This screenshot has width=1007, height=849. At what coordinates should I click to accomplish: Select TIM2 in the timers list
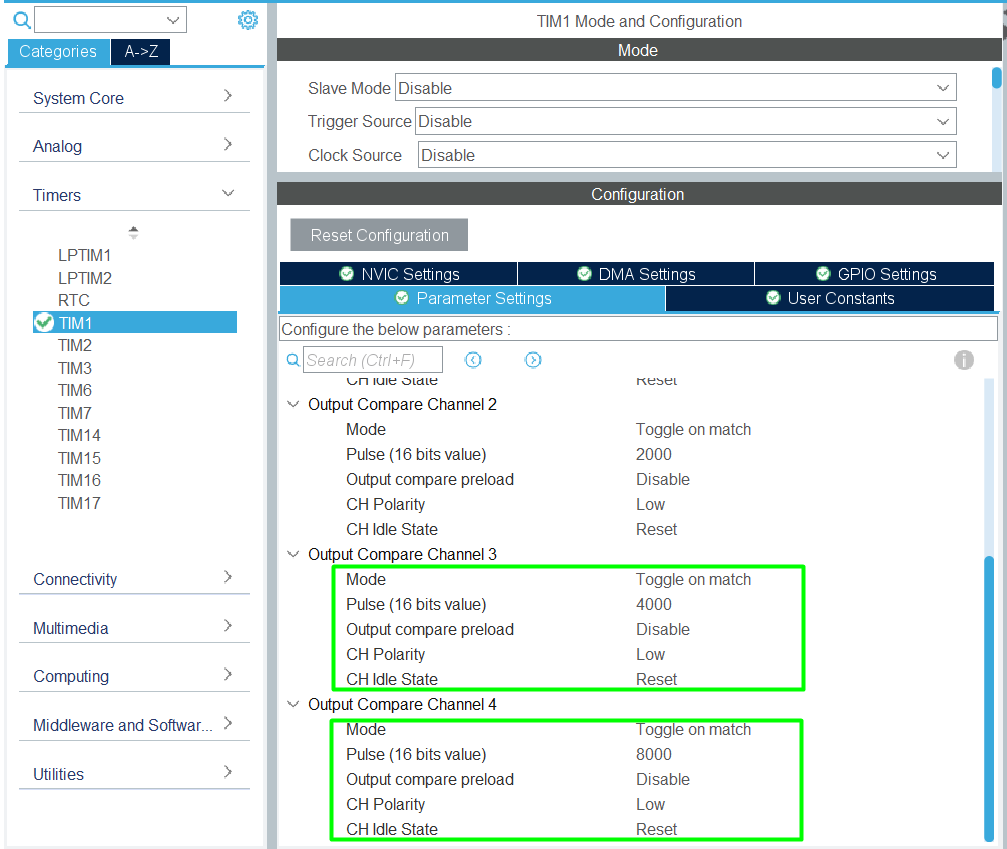[x=75, y=345]
